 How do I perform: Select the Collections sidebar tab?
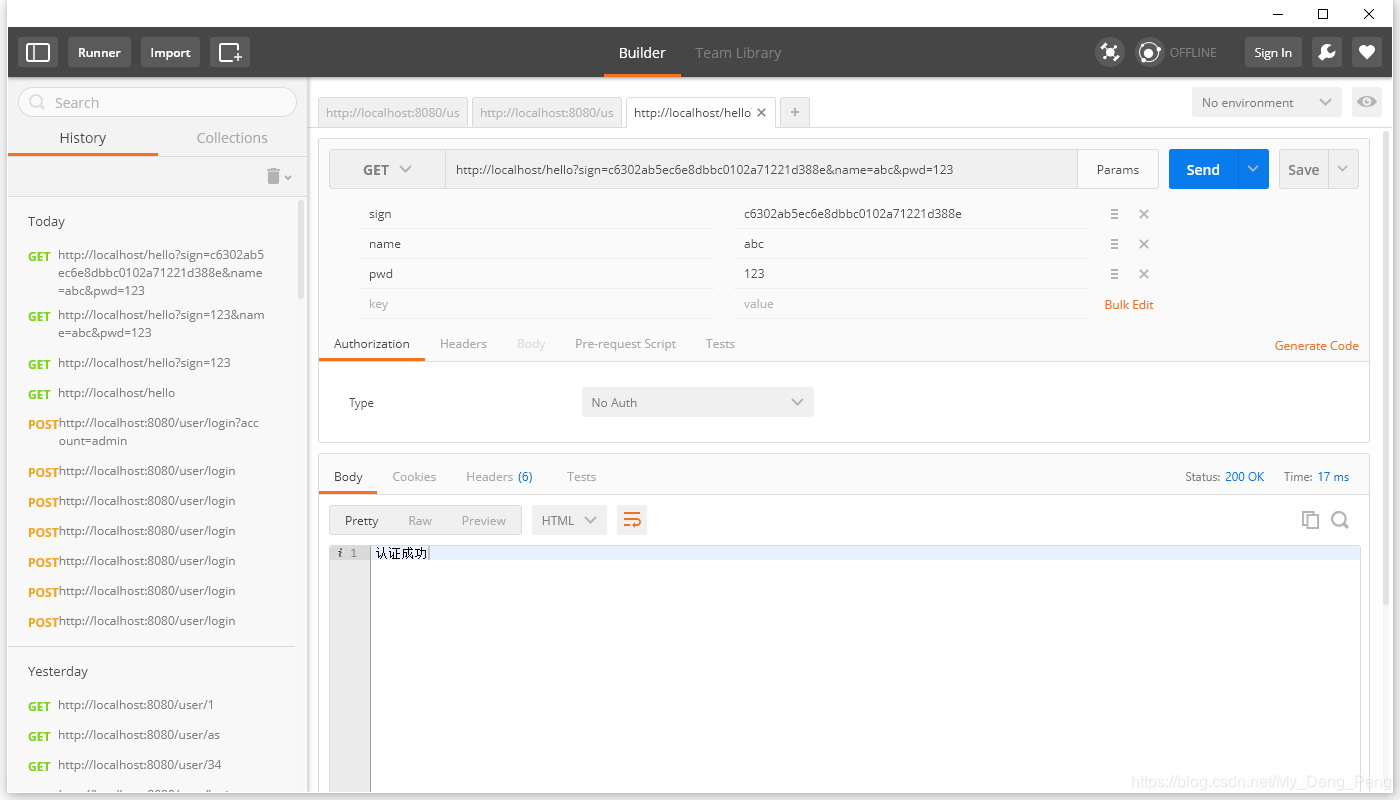coord(232,138)
